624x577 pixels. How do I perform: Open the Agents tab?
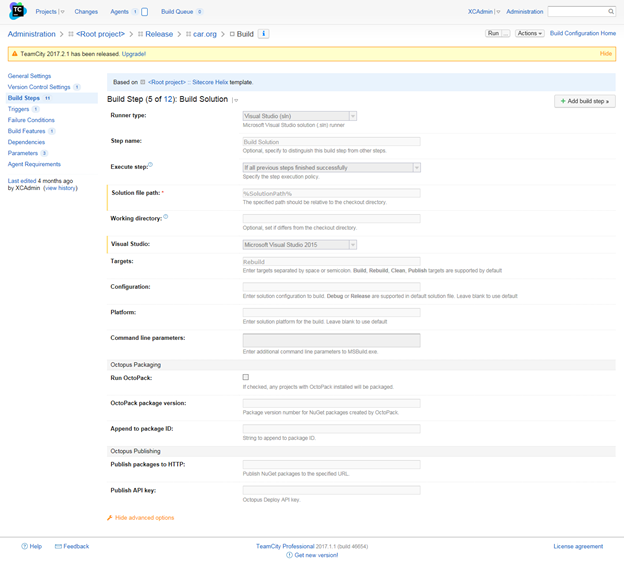click(x=119, y=12)
